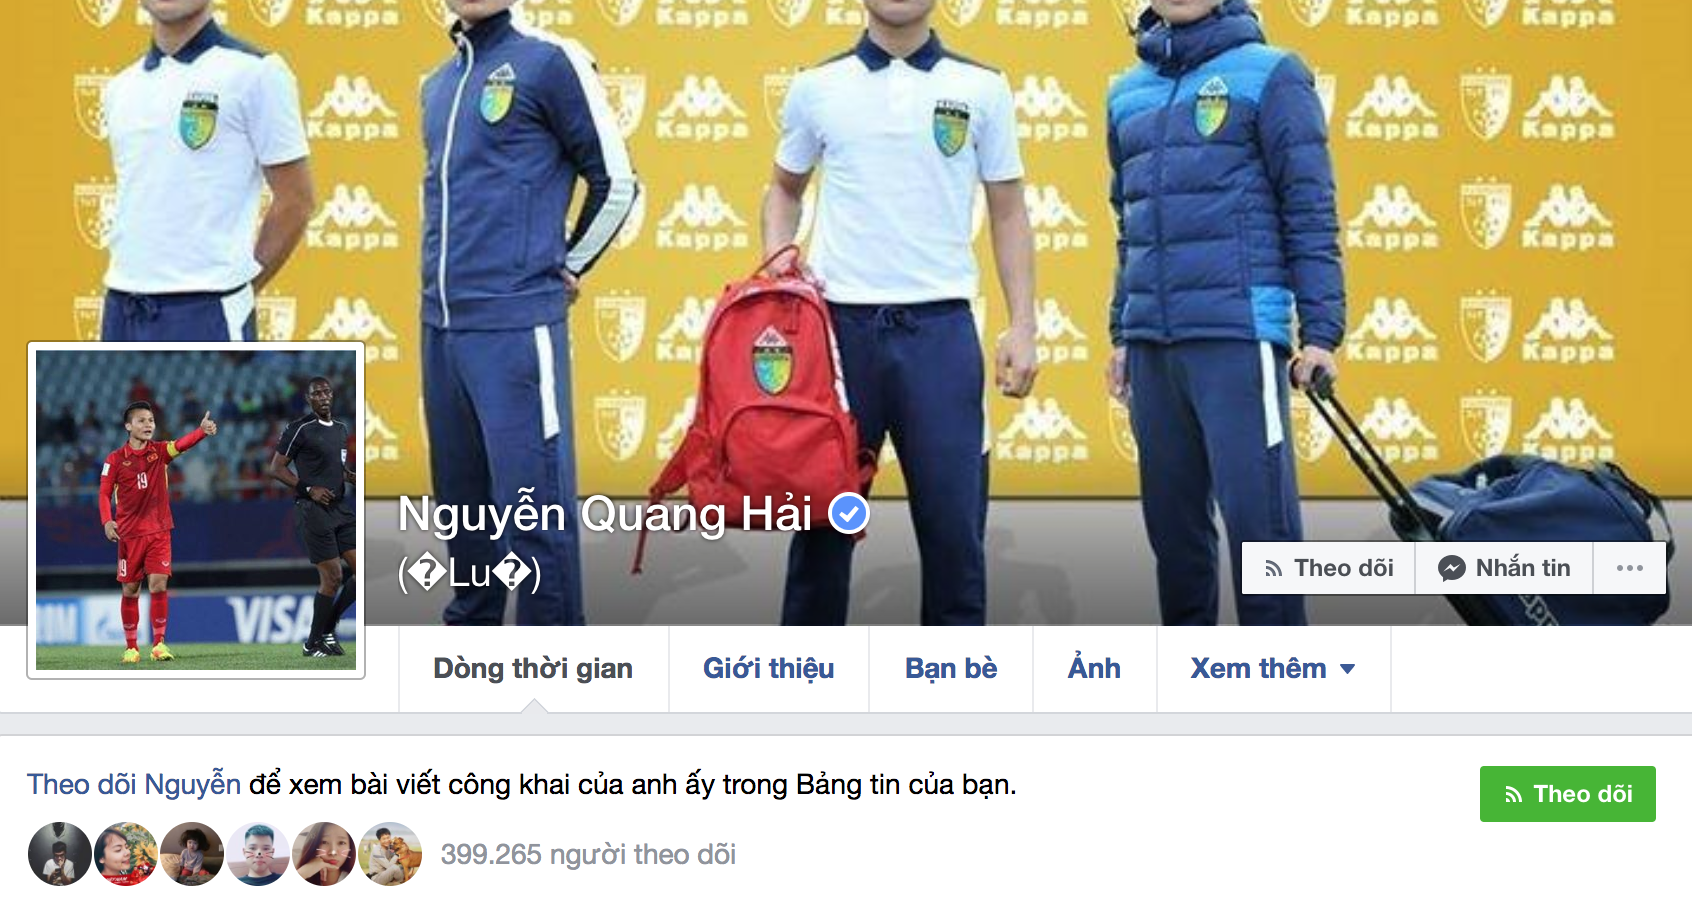Image resolution: width=1692 pixels, height=914 pixels.
Task: Click the blue verified badge icon
Action: point(849,514)
